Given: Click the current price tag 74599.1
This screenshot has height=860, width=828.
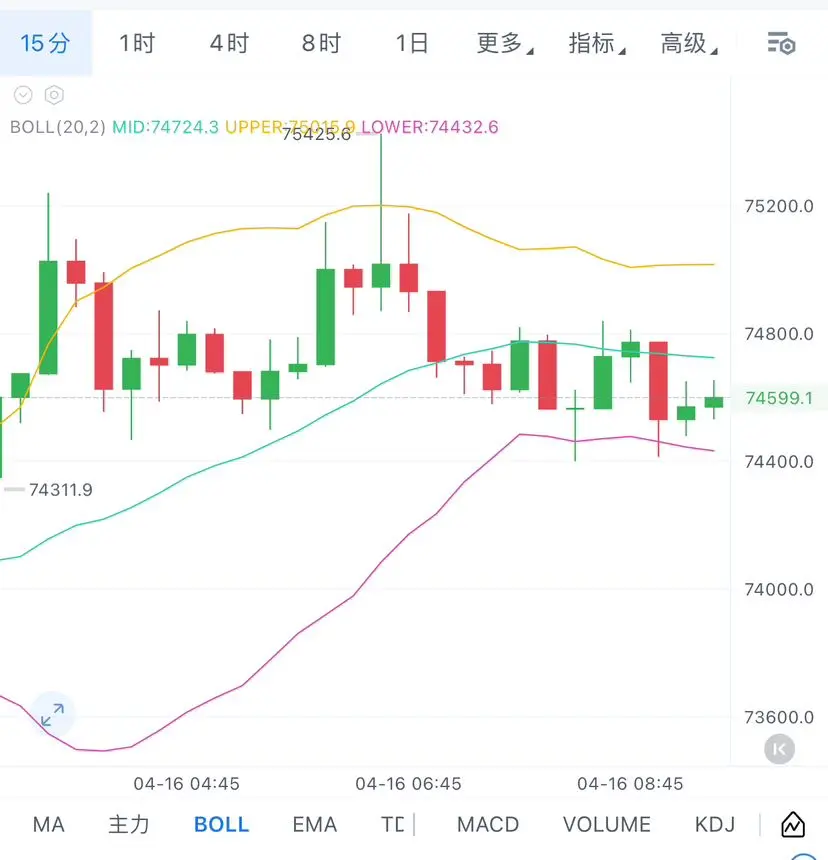Looking at the screenshot, I should (x=779, y=398).
